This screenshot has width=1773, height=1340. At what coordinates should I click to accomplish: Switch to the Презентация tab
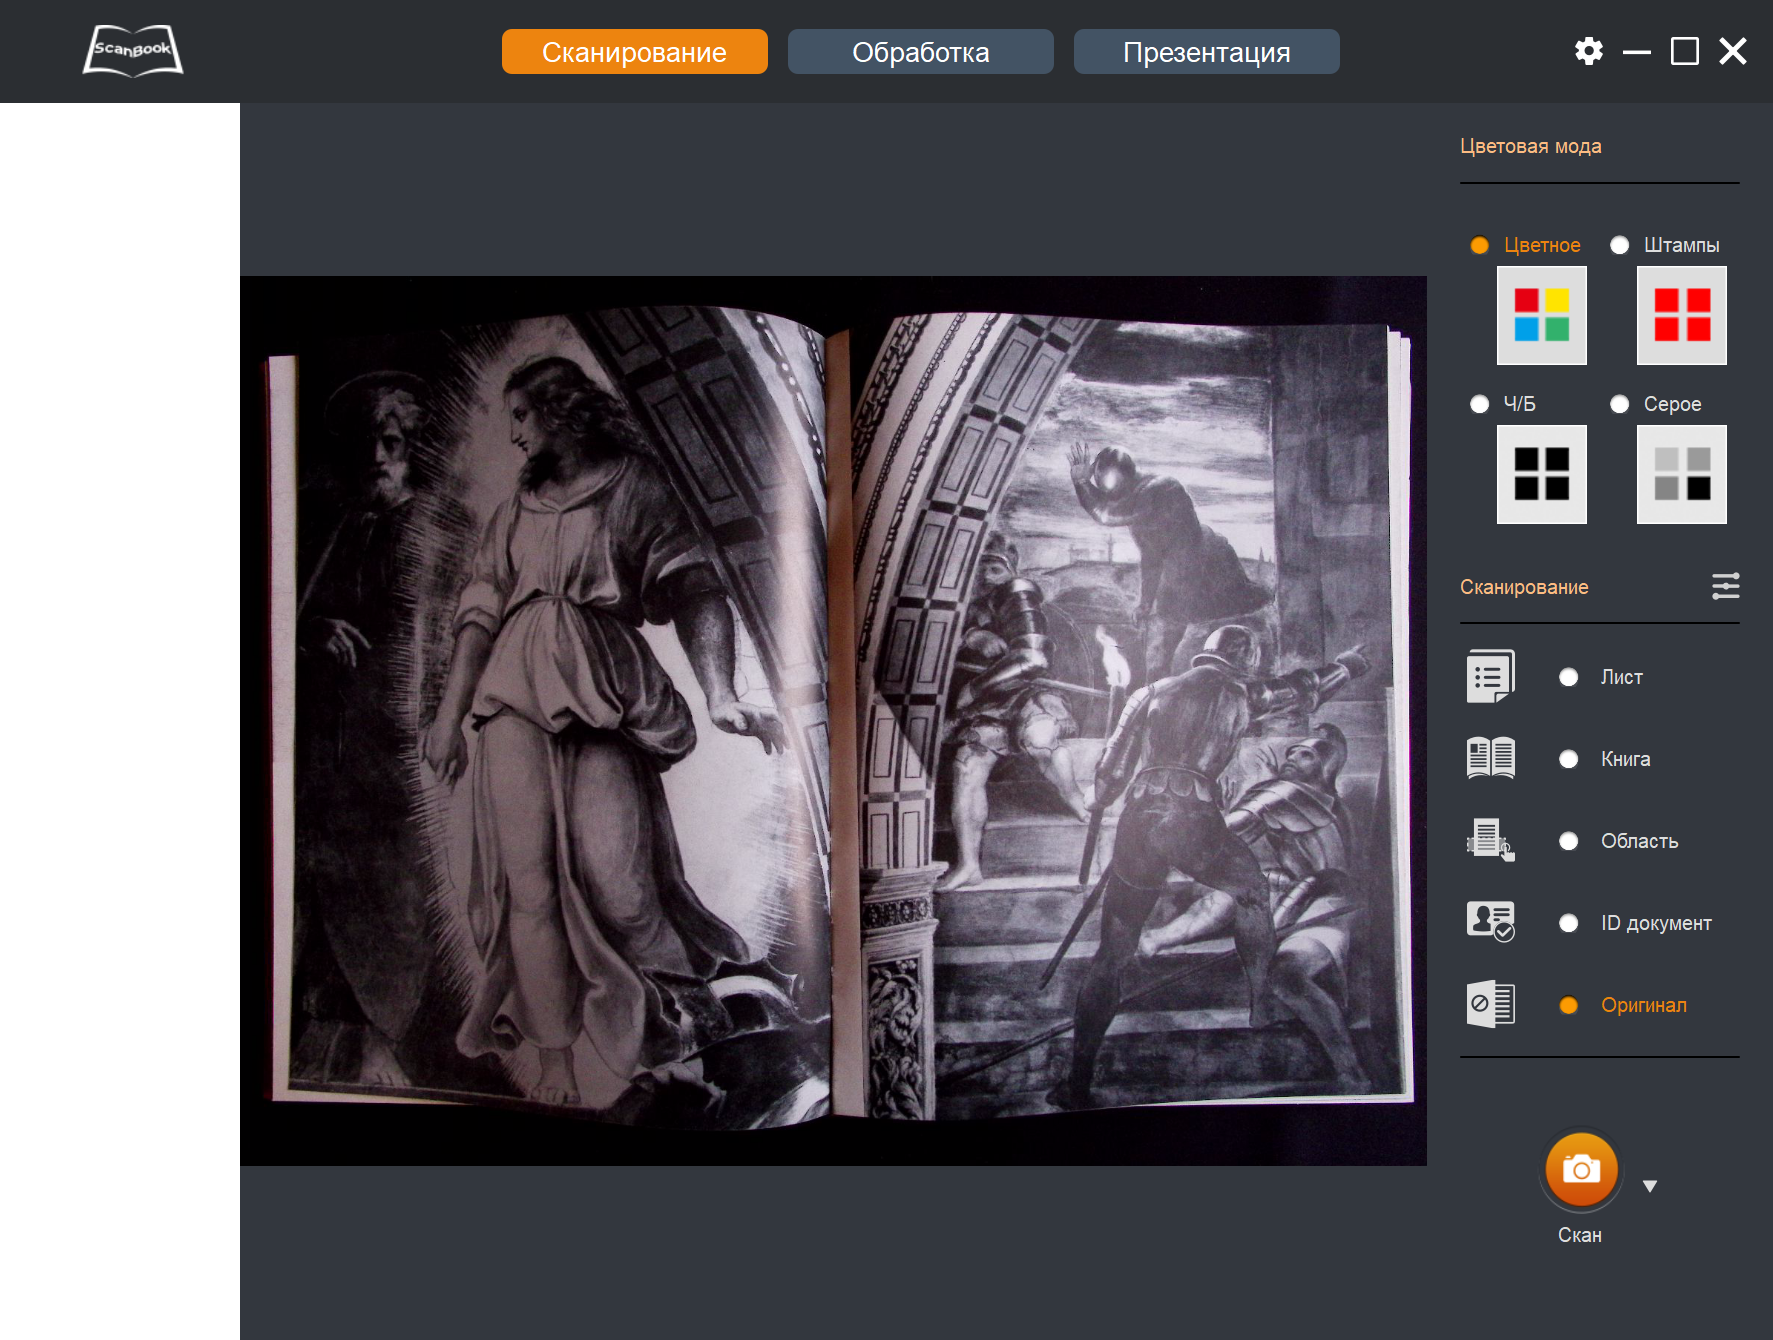(x=1207, y=51)
